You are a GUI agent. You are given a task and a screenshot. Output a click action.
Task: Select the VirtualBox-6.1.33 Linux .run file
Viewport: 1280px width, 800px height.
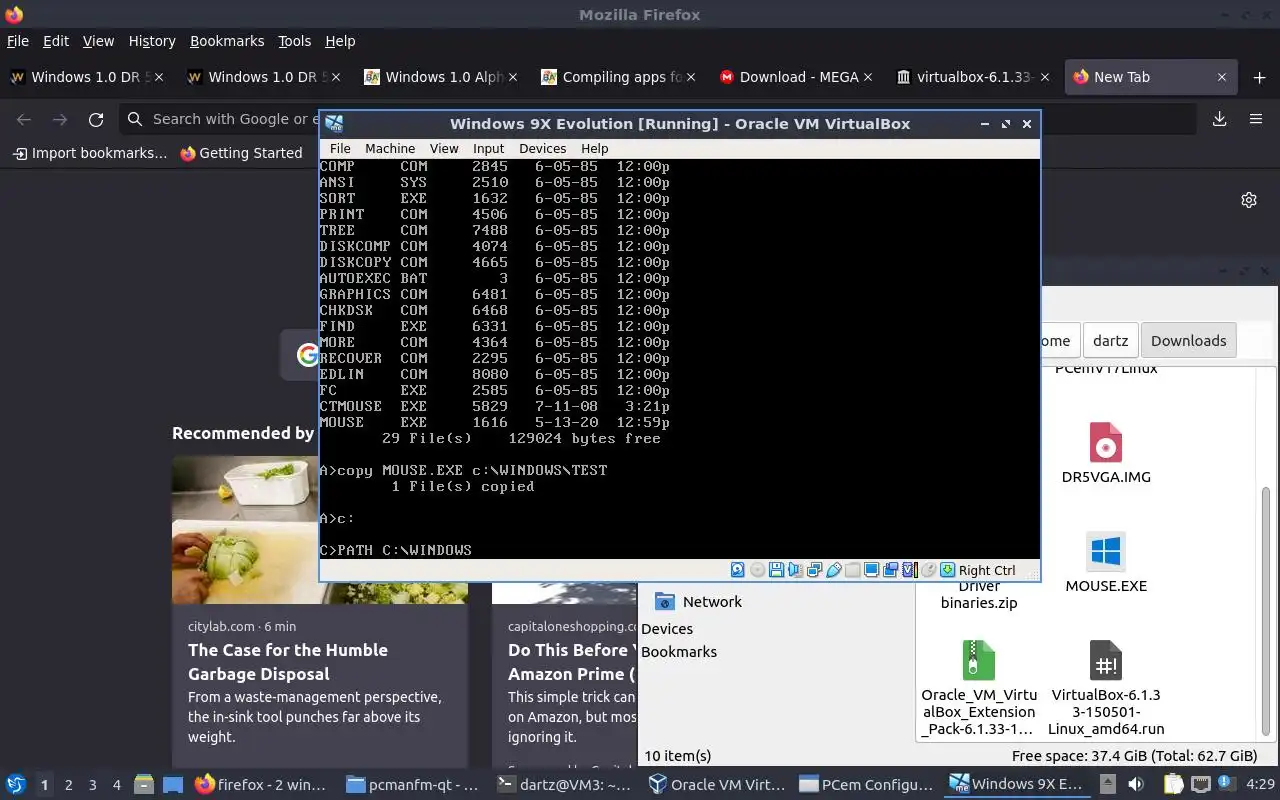[1106, 688]
